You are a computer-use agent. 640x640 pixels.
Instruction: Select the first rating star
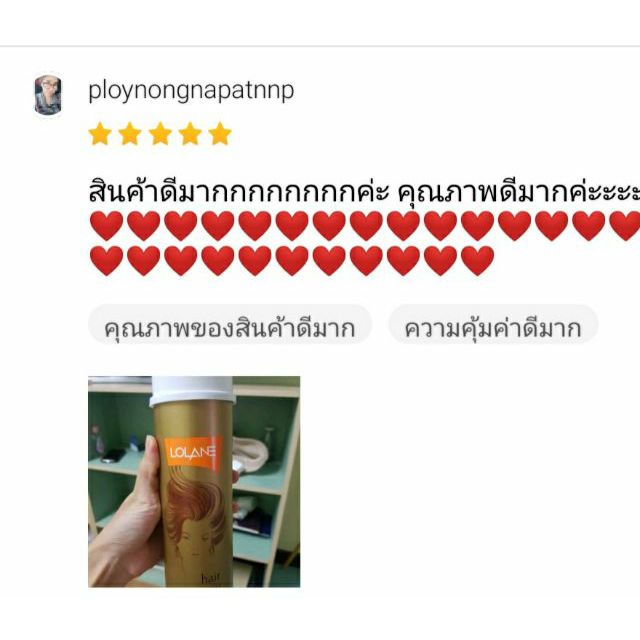point(100,133)
